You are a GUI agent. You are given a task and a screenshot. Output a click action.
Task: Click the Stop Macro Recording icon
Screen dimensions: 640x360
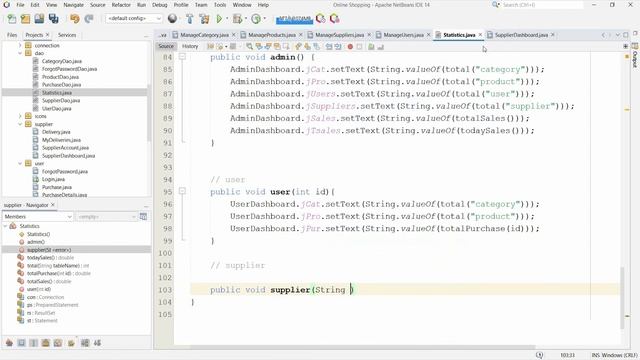tap(359, 47)
